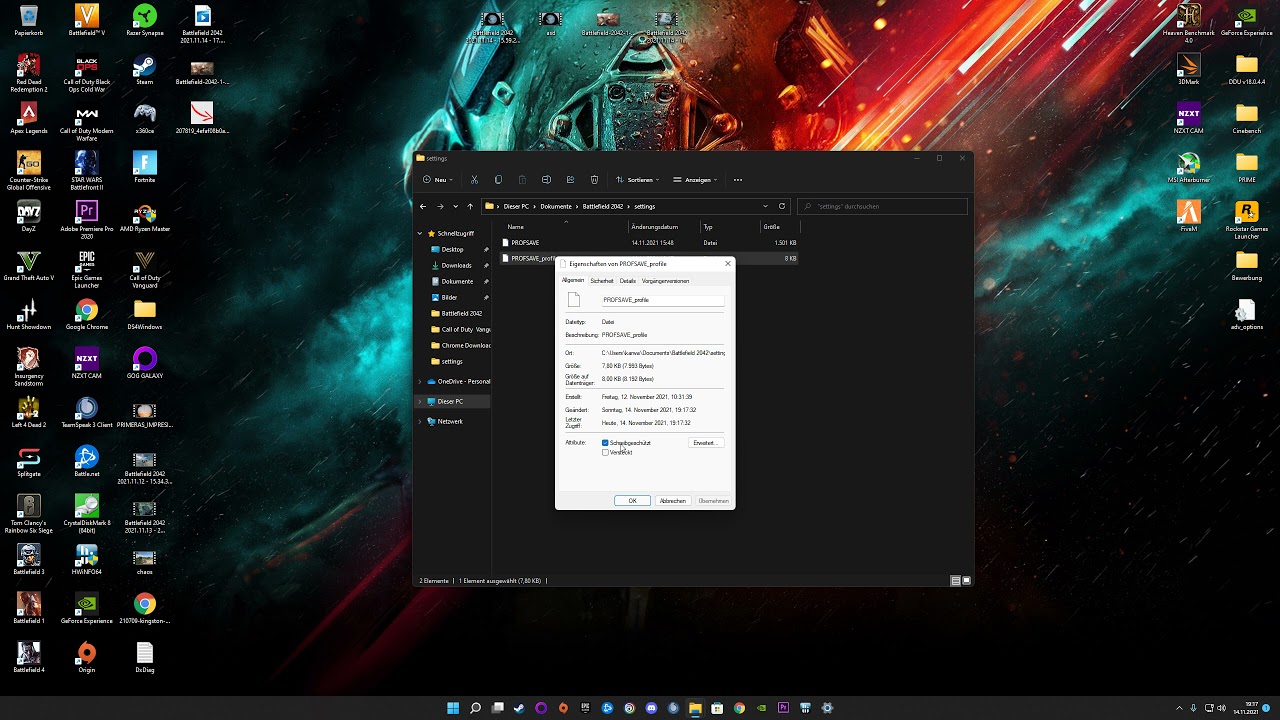
Task: Select GOG GALAXY desktop icon
Action: click(145, 363)
